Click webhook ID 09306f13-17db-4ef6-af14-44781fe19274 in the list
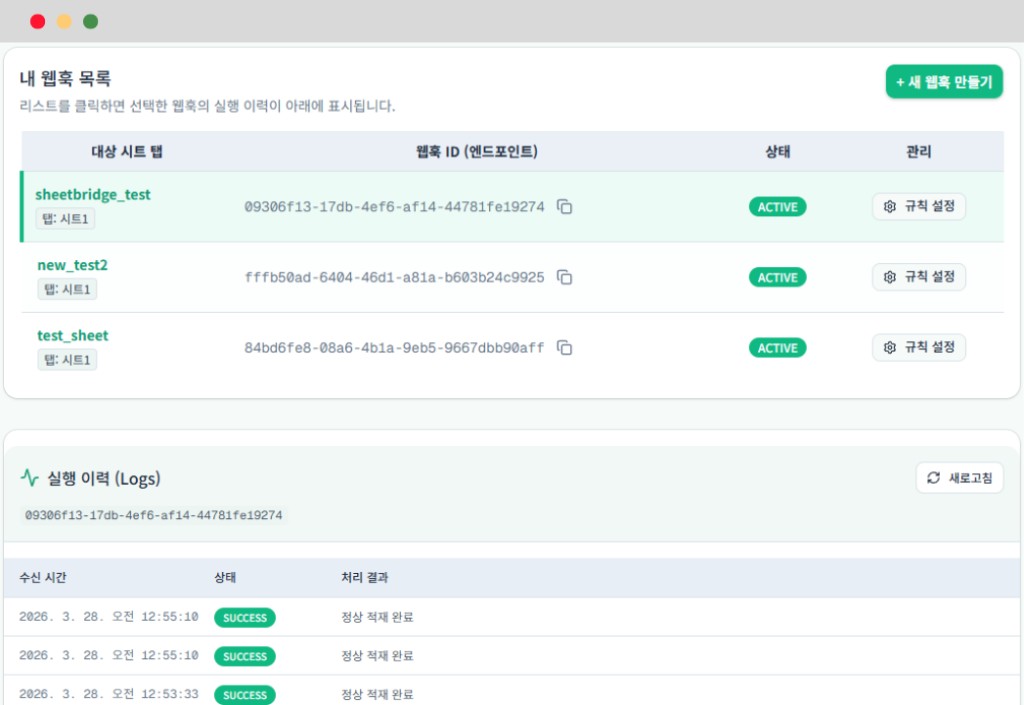Screen dimensions: 1024x705 coord(394,207)
